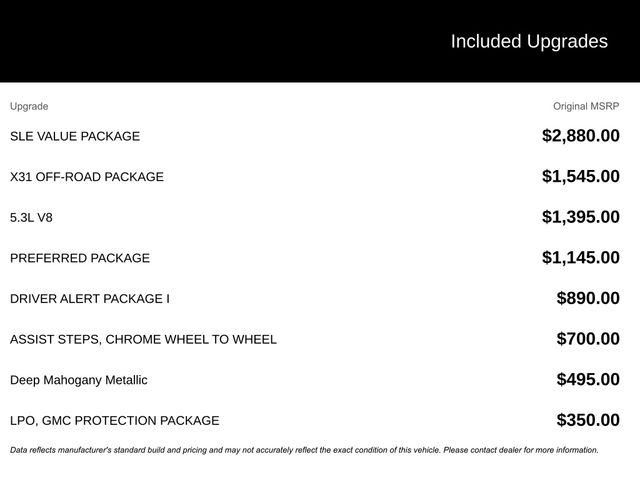The height and width of the screenshot is (480, 640).
Task: Click the $700.00 price
Action: coord(588,339)
